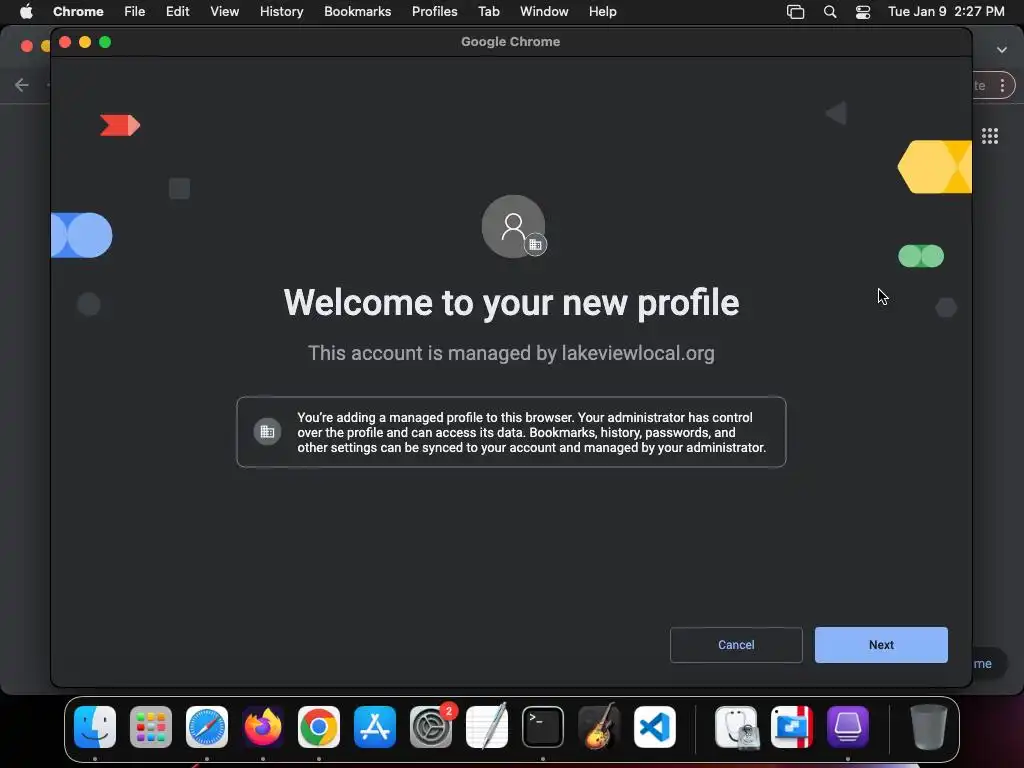Viewport: 1024px width, 768px height.
Task: Open TextEdit from the dock
Action: coord(487,726)
